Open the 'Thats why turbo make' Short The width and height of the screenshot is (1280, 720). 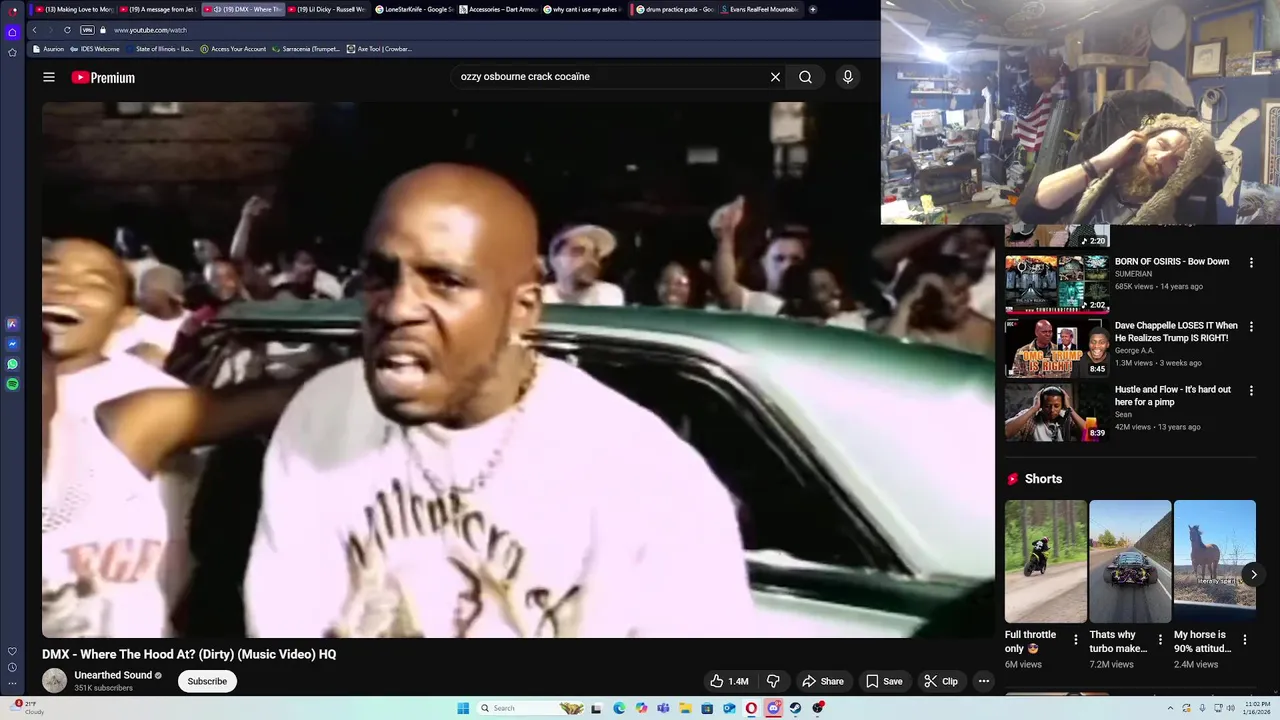(1130, 561)
